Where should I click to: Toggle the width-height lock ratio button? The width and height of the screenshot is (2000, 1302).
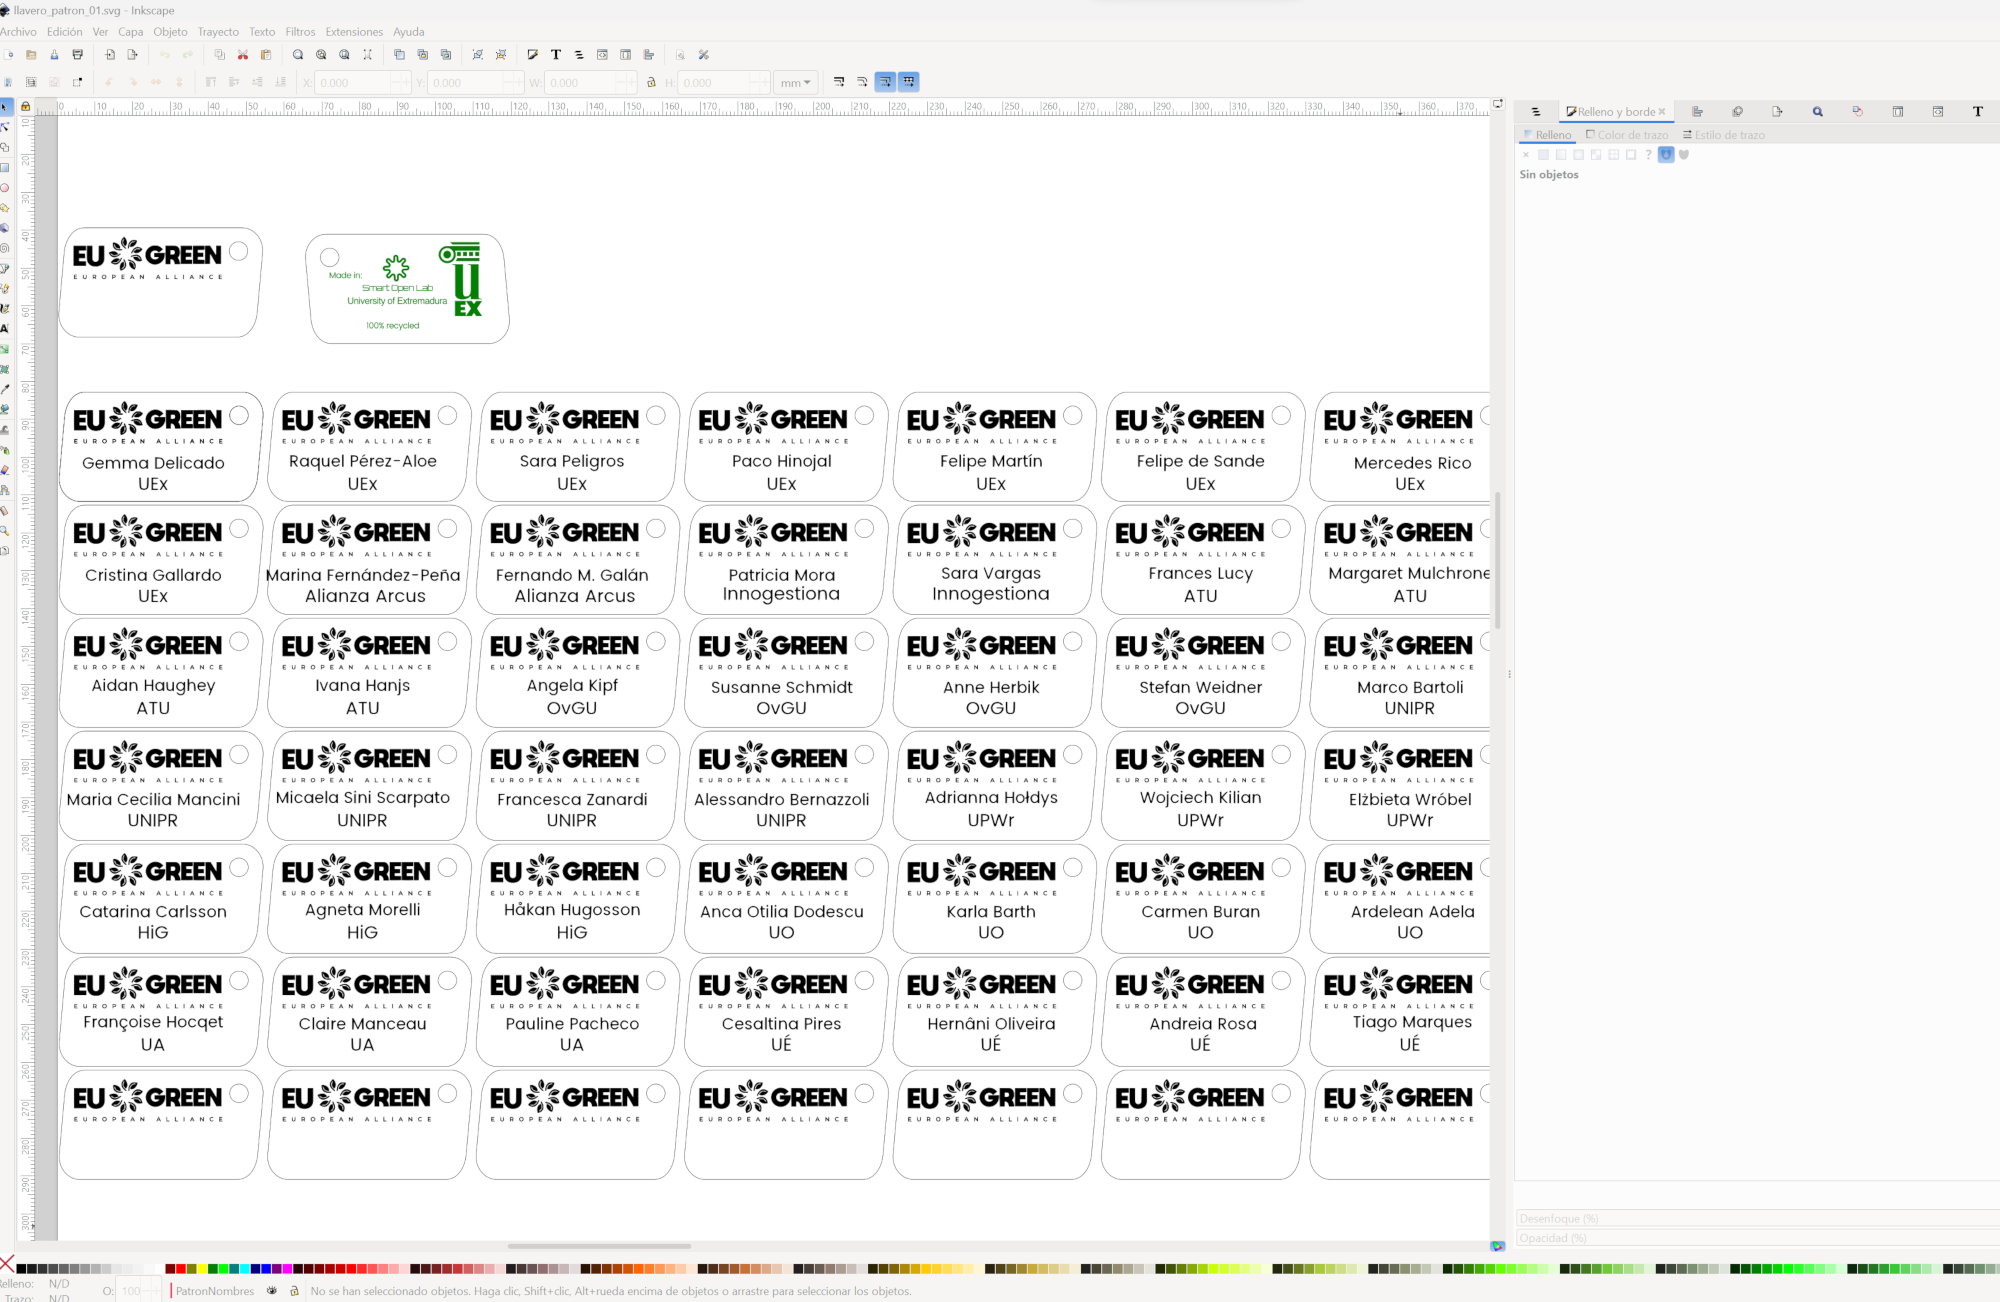tap(651, 83)
